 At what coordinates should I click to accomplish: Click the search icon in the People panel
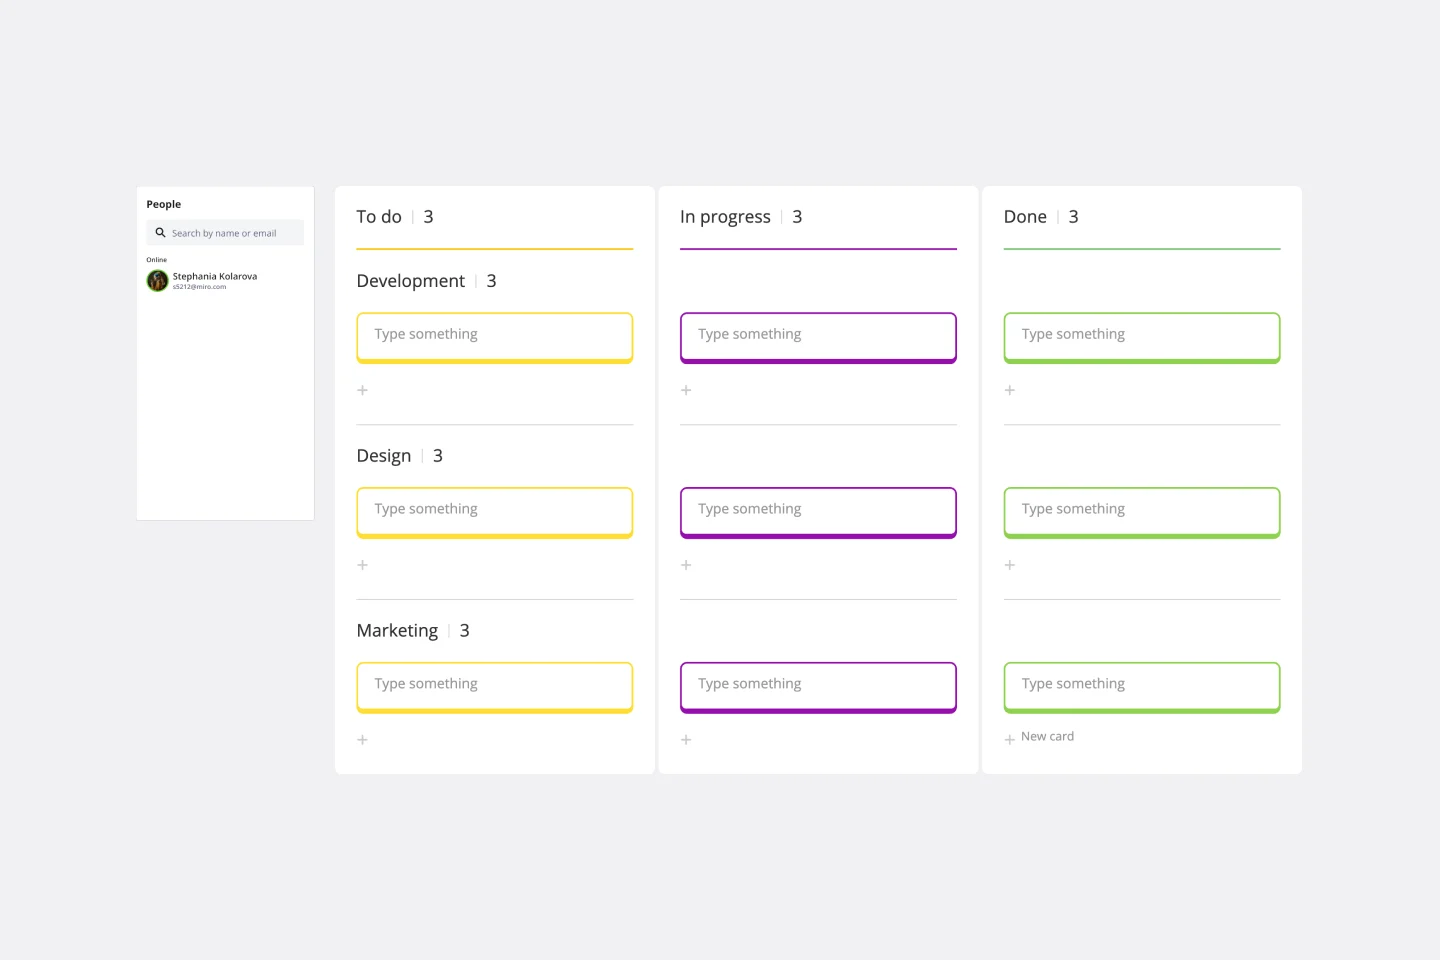point(161,232)
